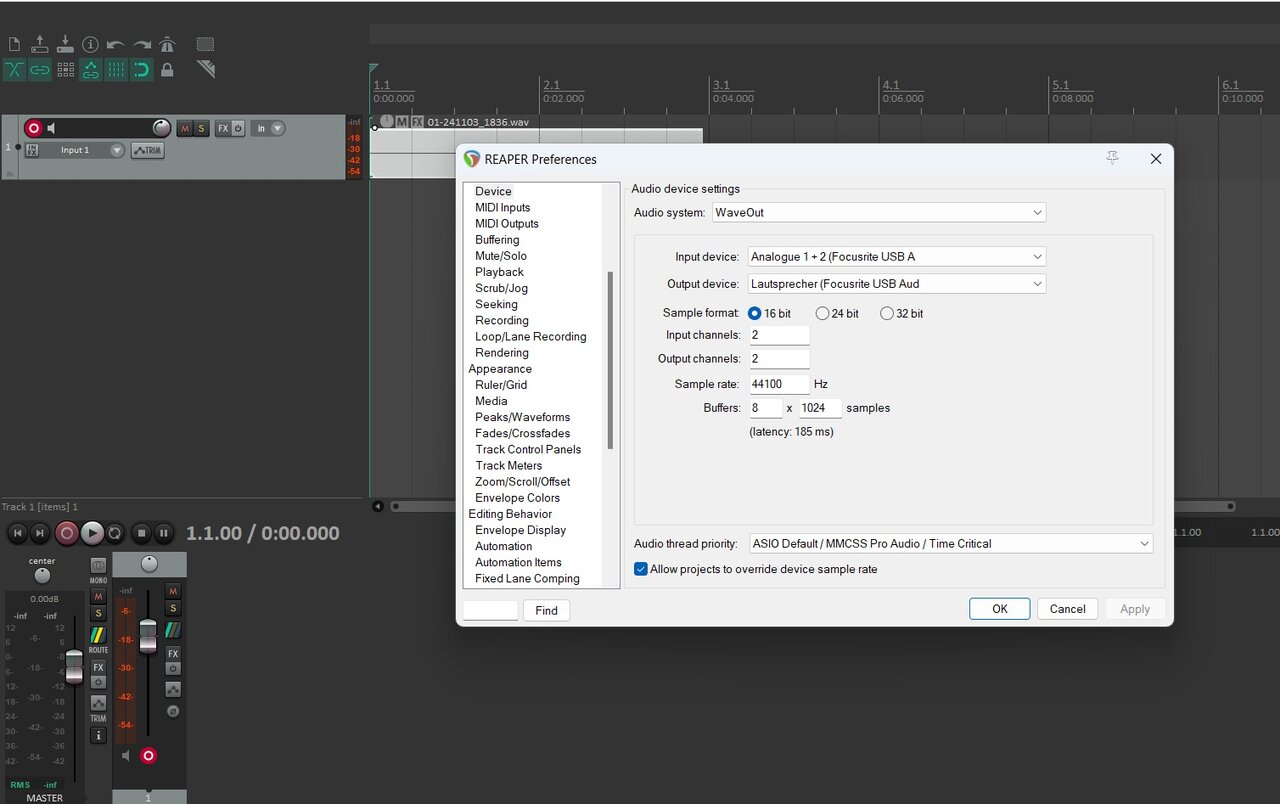Arm Track 1 for recording in track panel
This screenshot has height=804, width=1280.
tap(33, 128)
